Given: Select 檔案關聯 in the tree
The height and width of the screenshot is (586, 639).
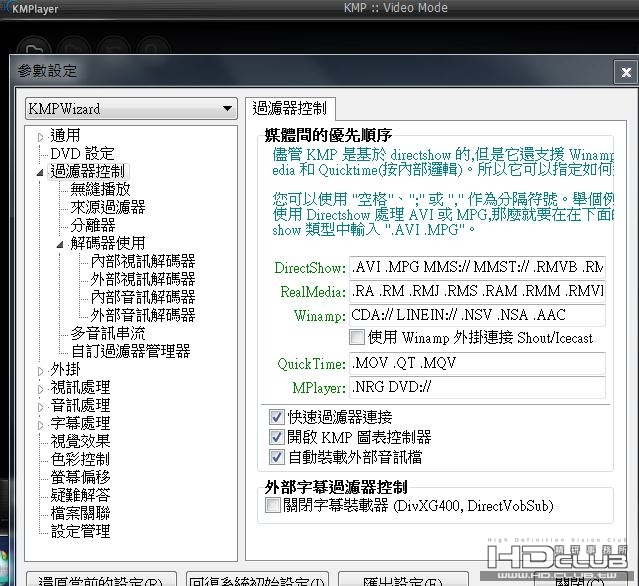Looking at the screenshot, I should [80, 513].
